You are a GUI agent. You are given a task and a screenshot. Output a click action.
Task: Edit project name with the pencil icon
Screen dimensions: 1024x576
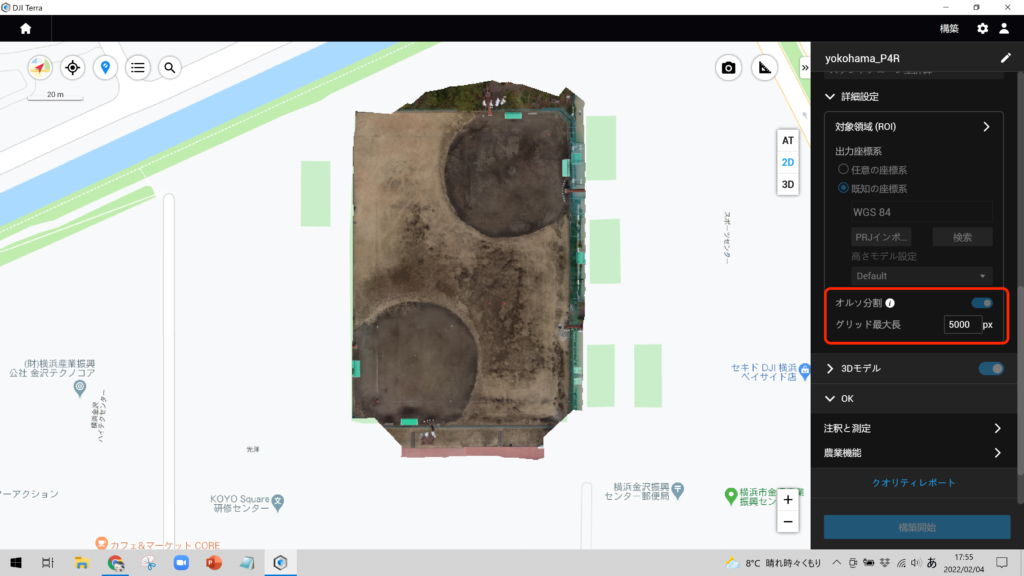pos(1005,58)
